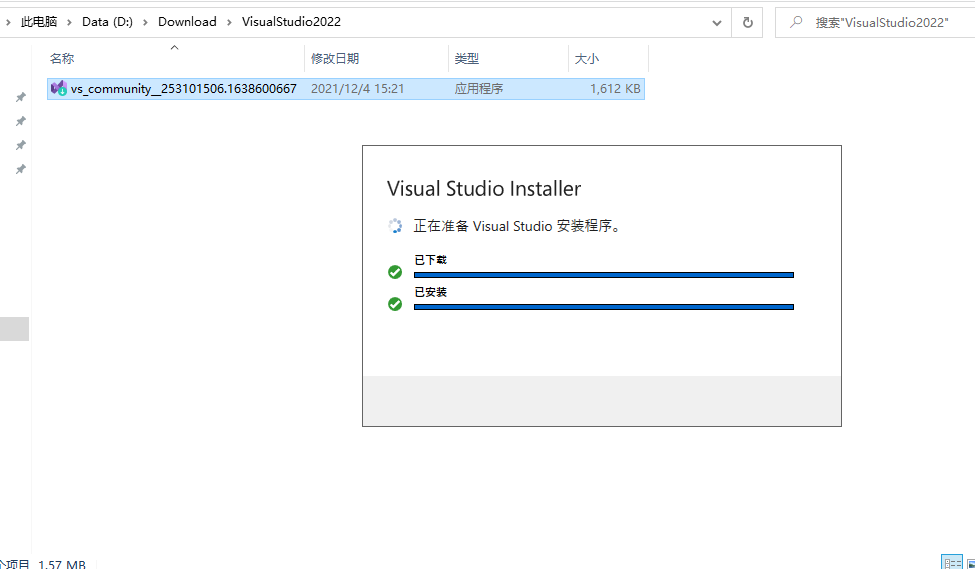Image resolution: width=975 pixels, height=569 pixels.
Task: Click the Visual Studio Installer title
Action: click(484, 188)
